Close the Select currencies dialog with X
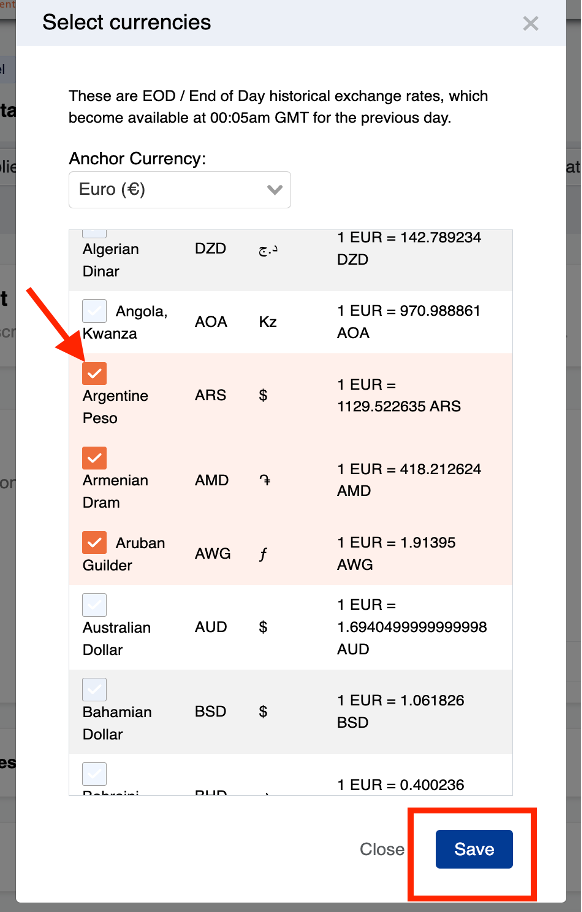Screen dimensions: 582x912 [530, 23]
